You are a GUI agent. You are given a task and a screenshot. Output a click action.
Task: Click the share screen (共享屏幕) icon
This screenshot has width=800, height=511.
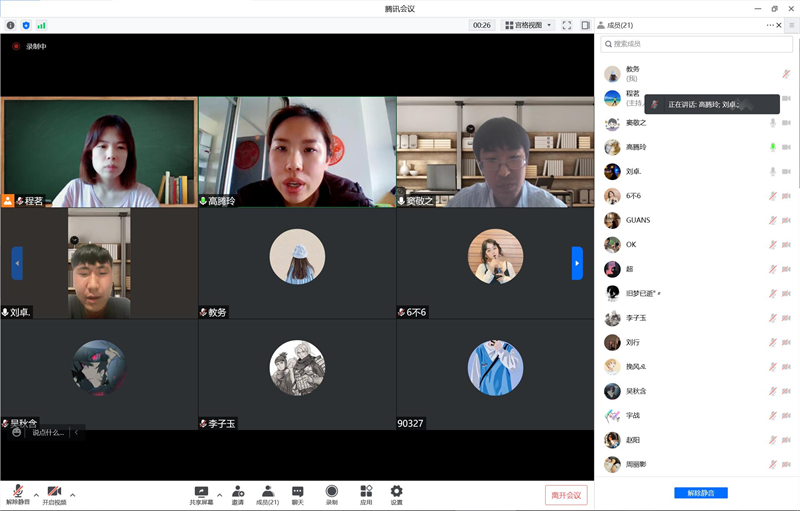202,491
